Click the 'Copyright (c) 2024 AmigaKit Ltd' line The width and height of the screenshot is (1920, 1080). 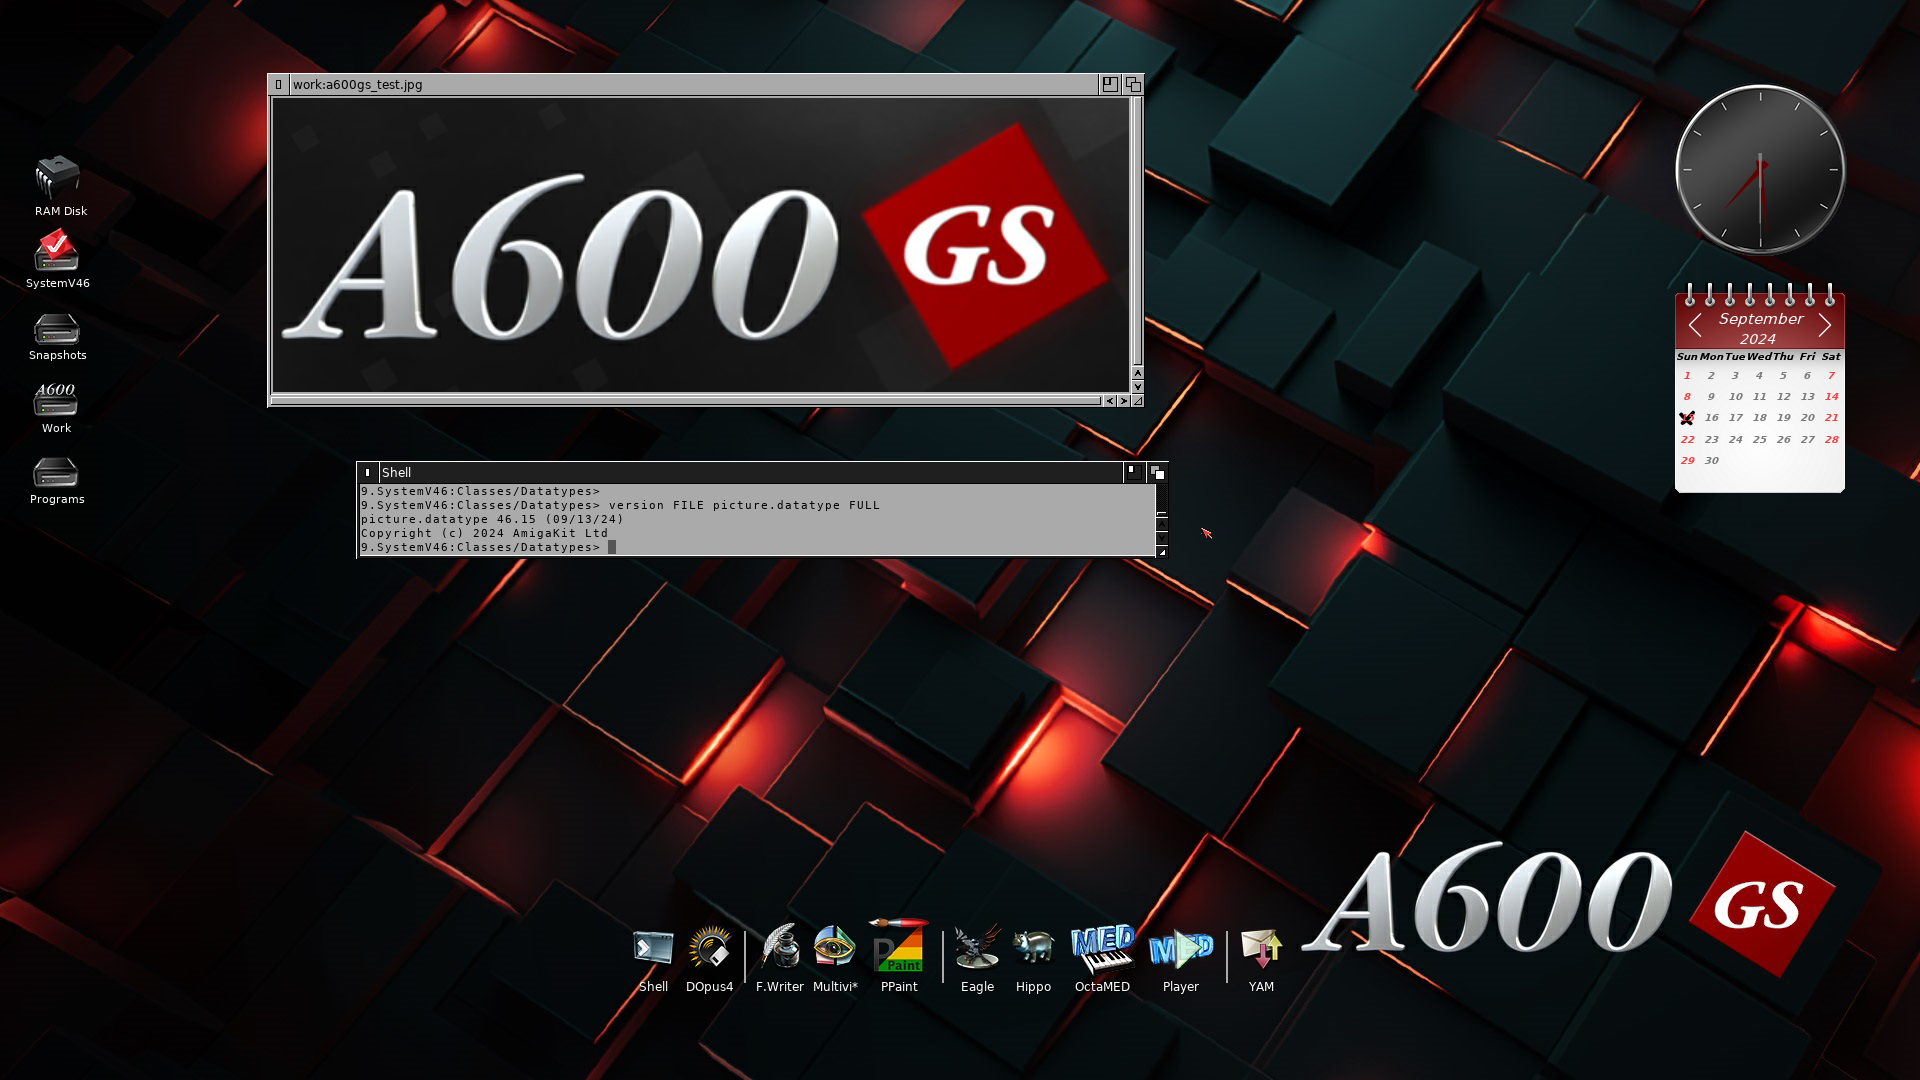click(x=484, y=533)
